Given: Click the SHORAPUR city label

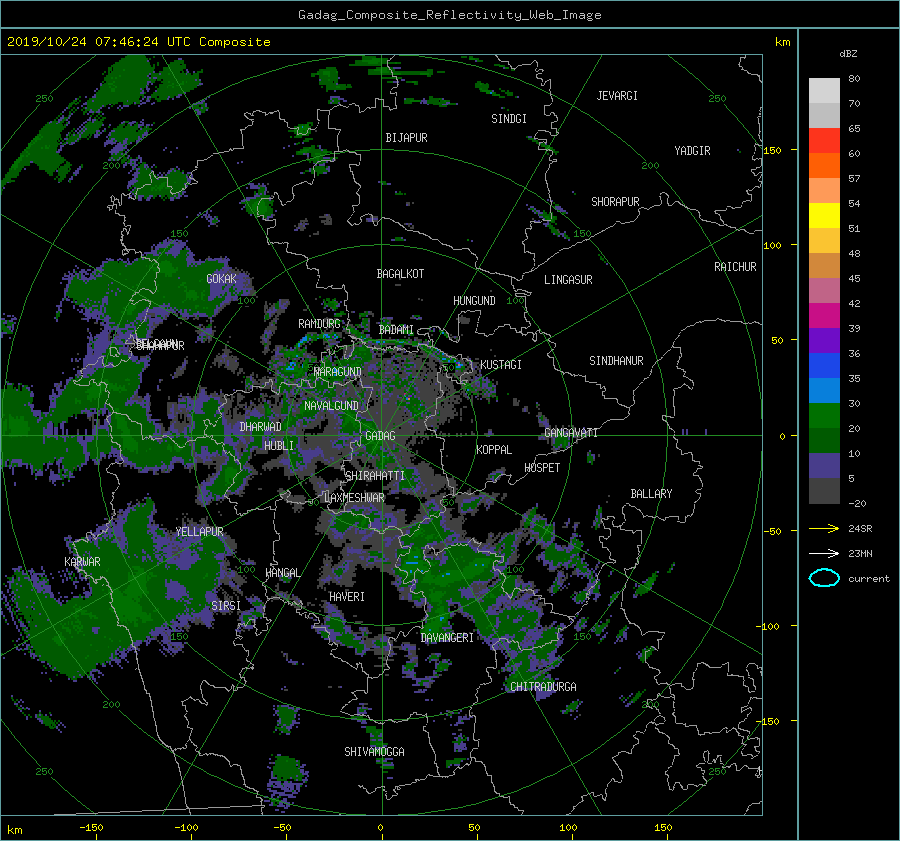Looking at the screenshot, I should pos(615,202).
